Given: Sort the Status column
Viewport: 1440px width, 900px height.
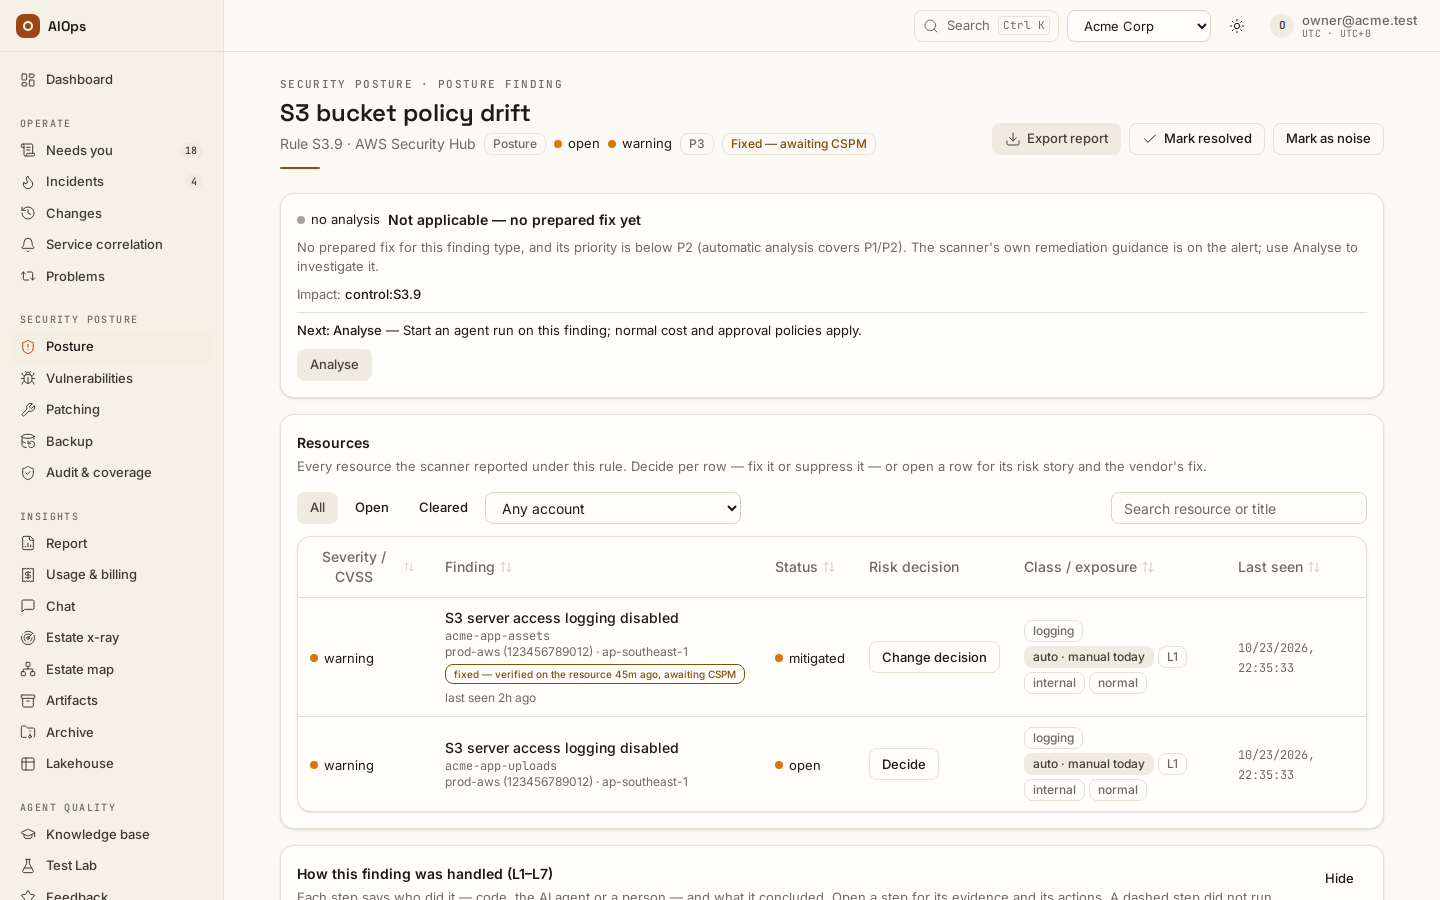Looking at the screenshot, I should pyautogui.click(x=805, y=567).
